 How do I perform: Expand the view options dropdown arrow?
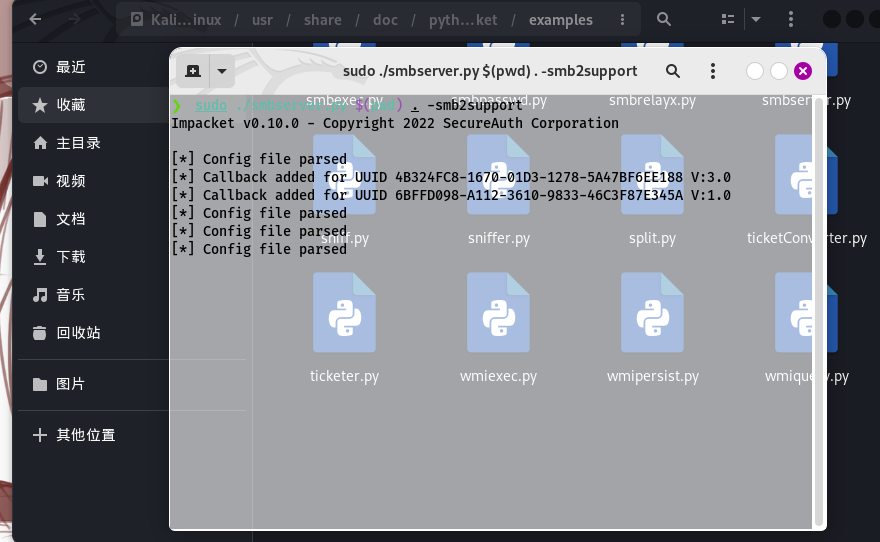click(756, 19)
